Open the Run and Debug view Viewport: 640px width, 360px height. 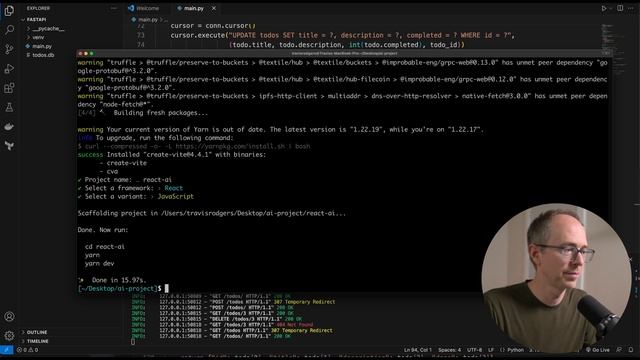[9, 69]
